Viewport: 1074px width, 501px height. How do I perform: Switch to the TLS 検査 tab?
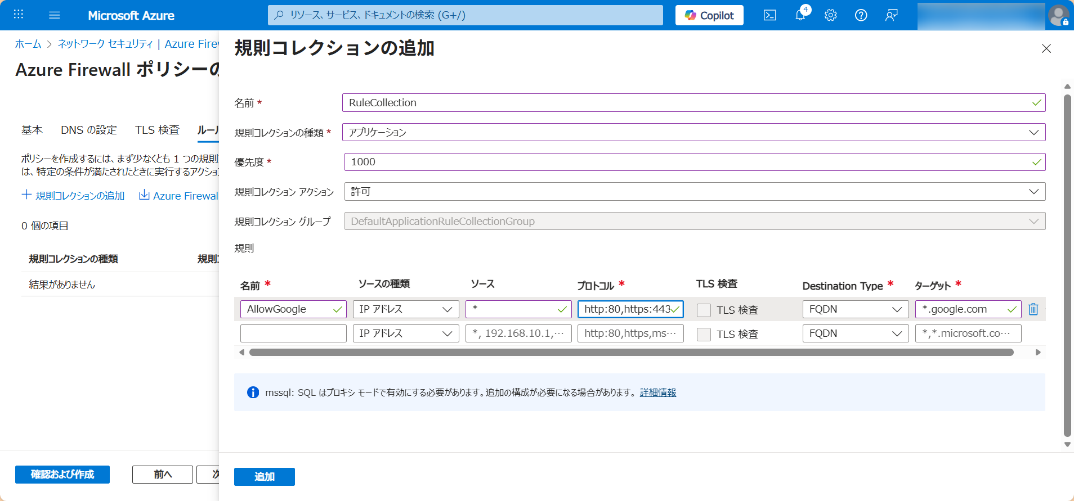[x=157, y=130]
